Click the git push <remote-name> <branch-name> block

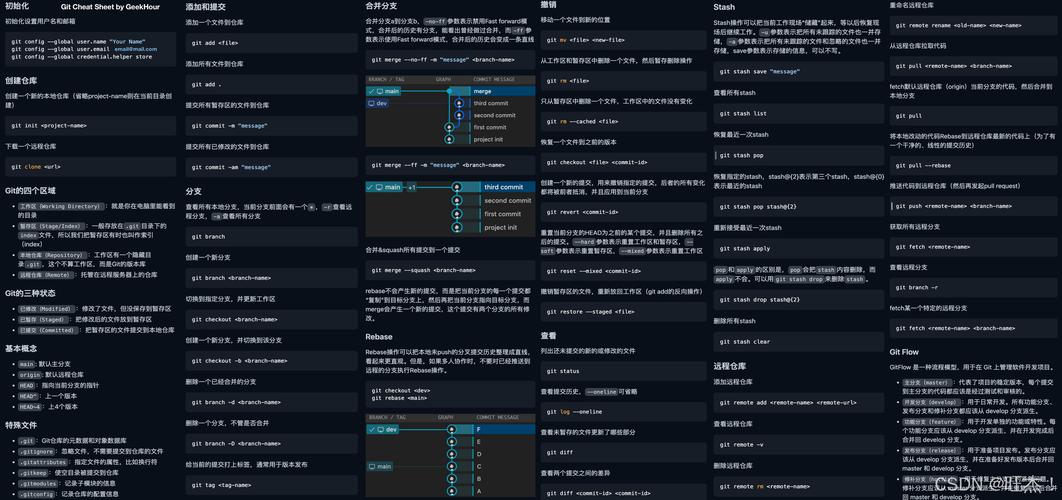tap(973, 206)
